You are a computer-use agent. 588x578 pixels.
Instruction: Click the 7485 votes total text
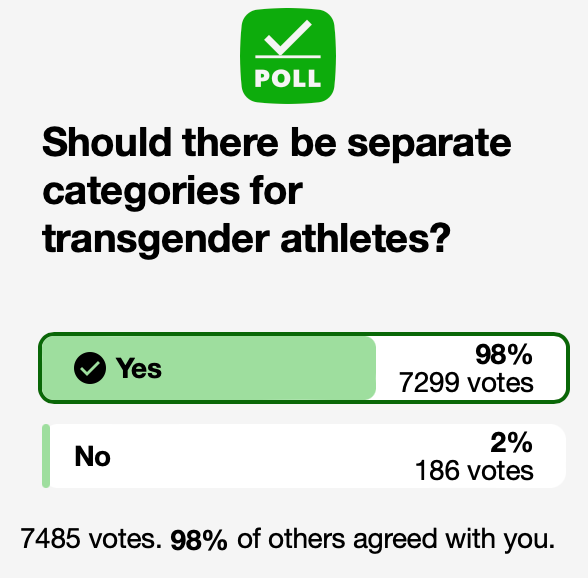pos(92,539)
